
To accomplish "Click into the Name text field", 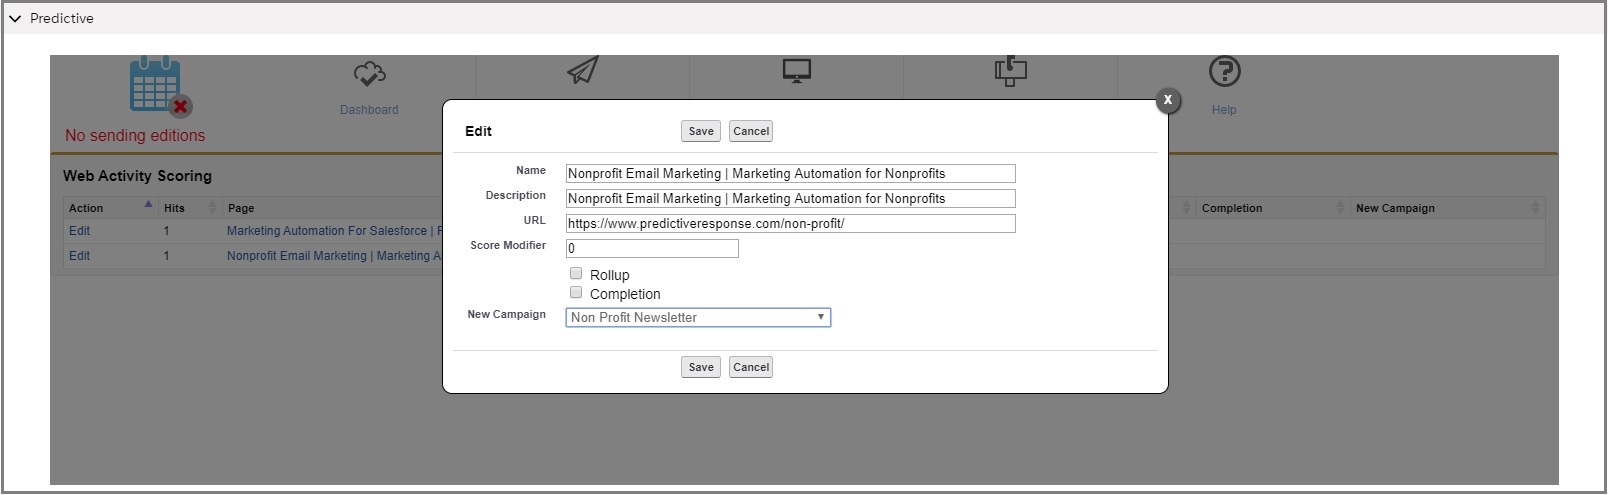I will 790,174.
